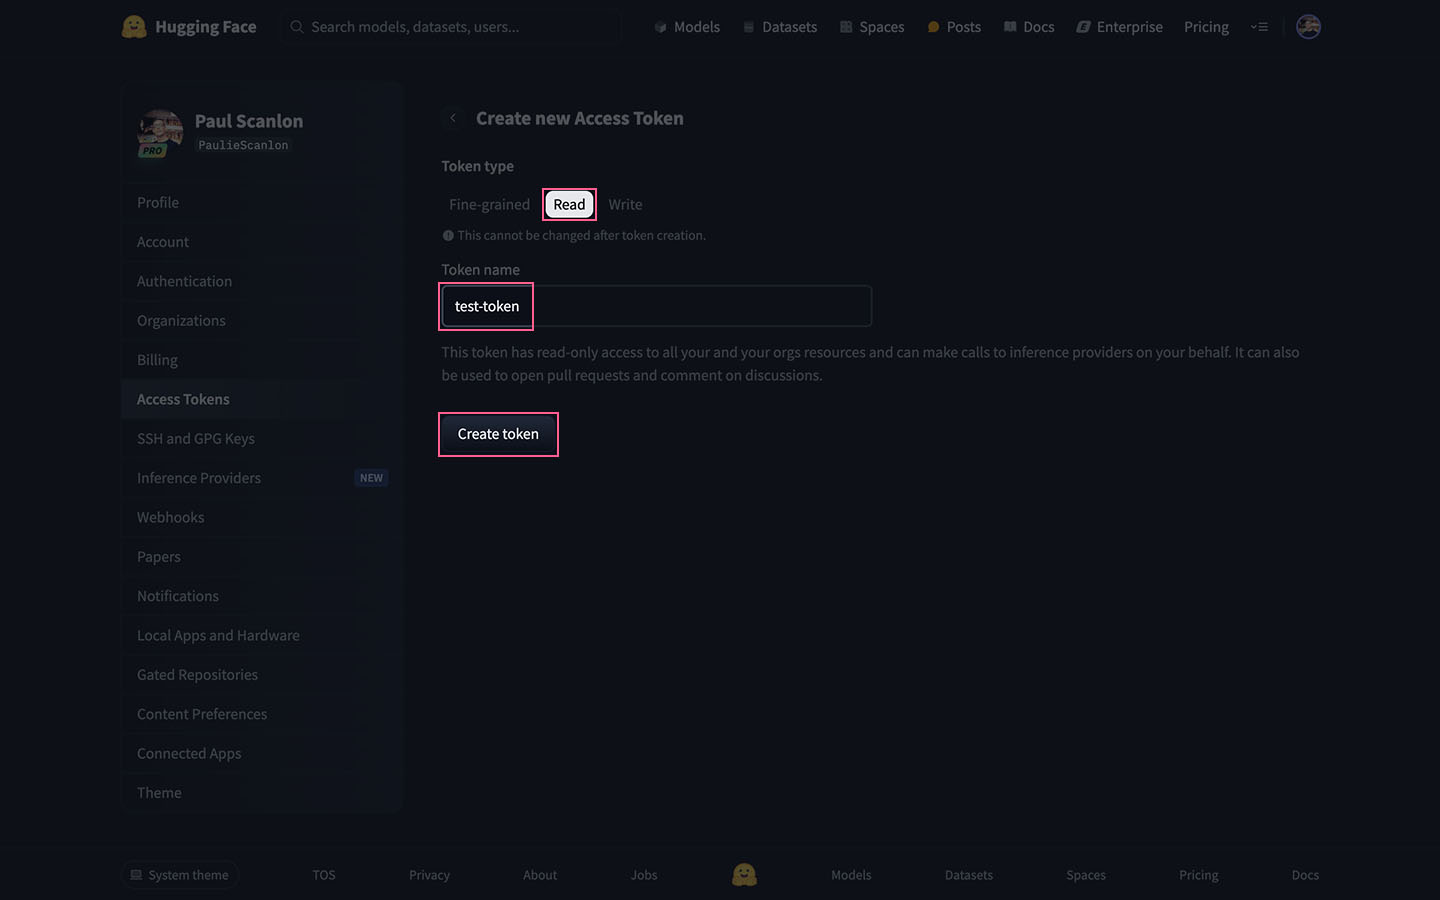Screen dimensions: 1440x900
Task: Open the user avatar menu in header
Action: [1308, 27]
